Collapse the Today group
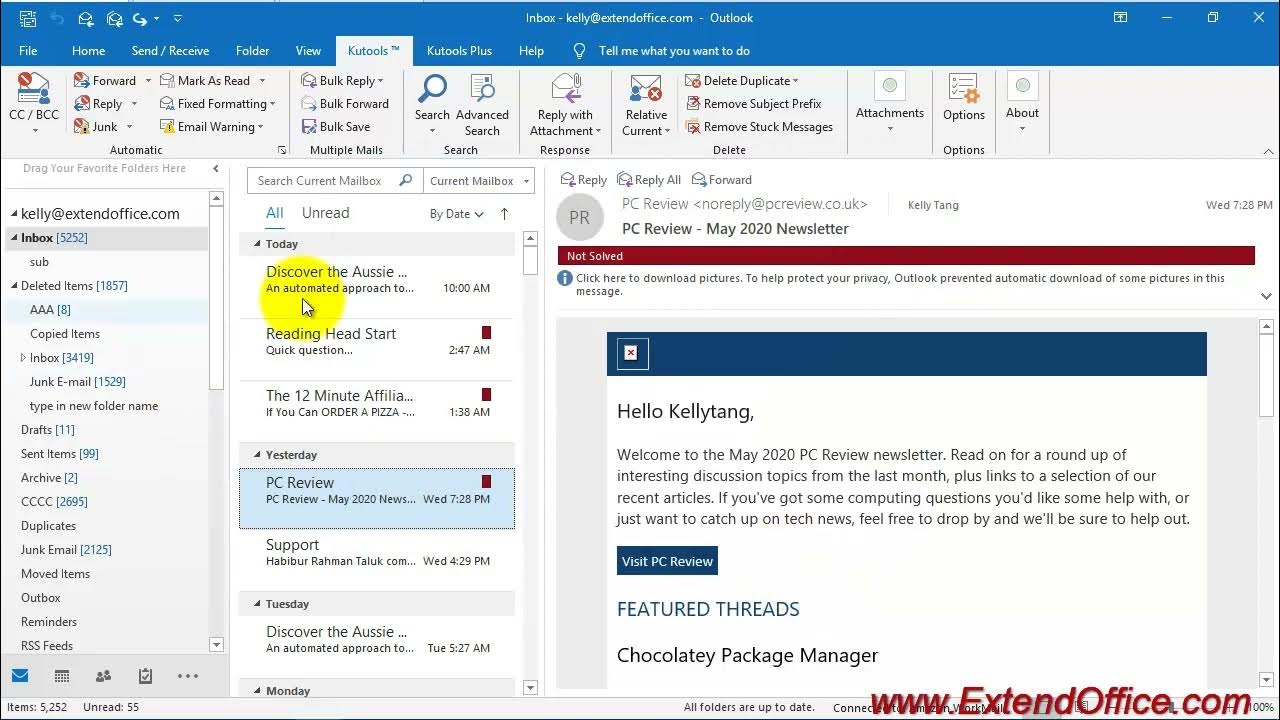 (257, 244)
